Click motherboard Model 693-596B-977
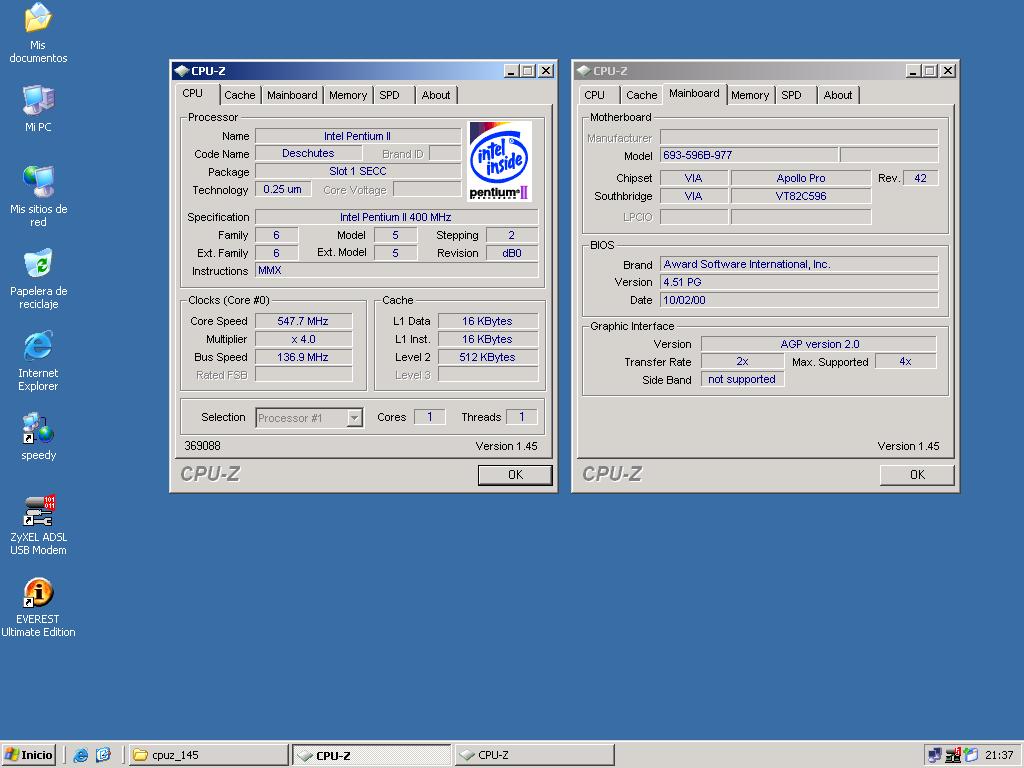Screen dimensions: 1024x768 [749, 155]
